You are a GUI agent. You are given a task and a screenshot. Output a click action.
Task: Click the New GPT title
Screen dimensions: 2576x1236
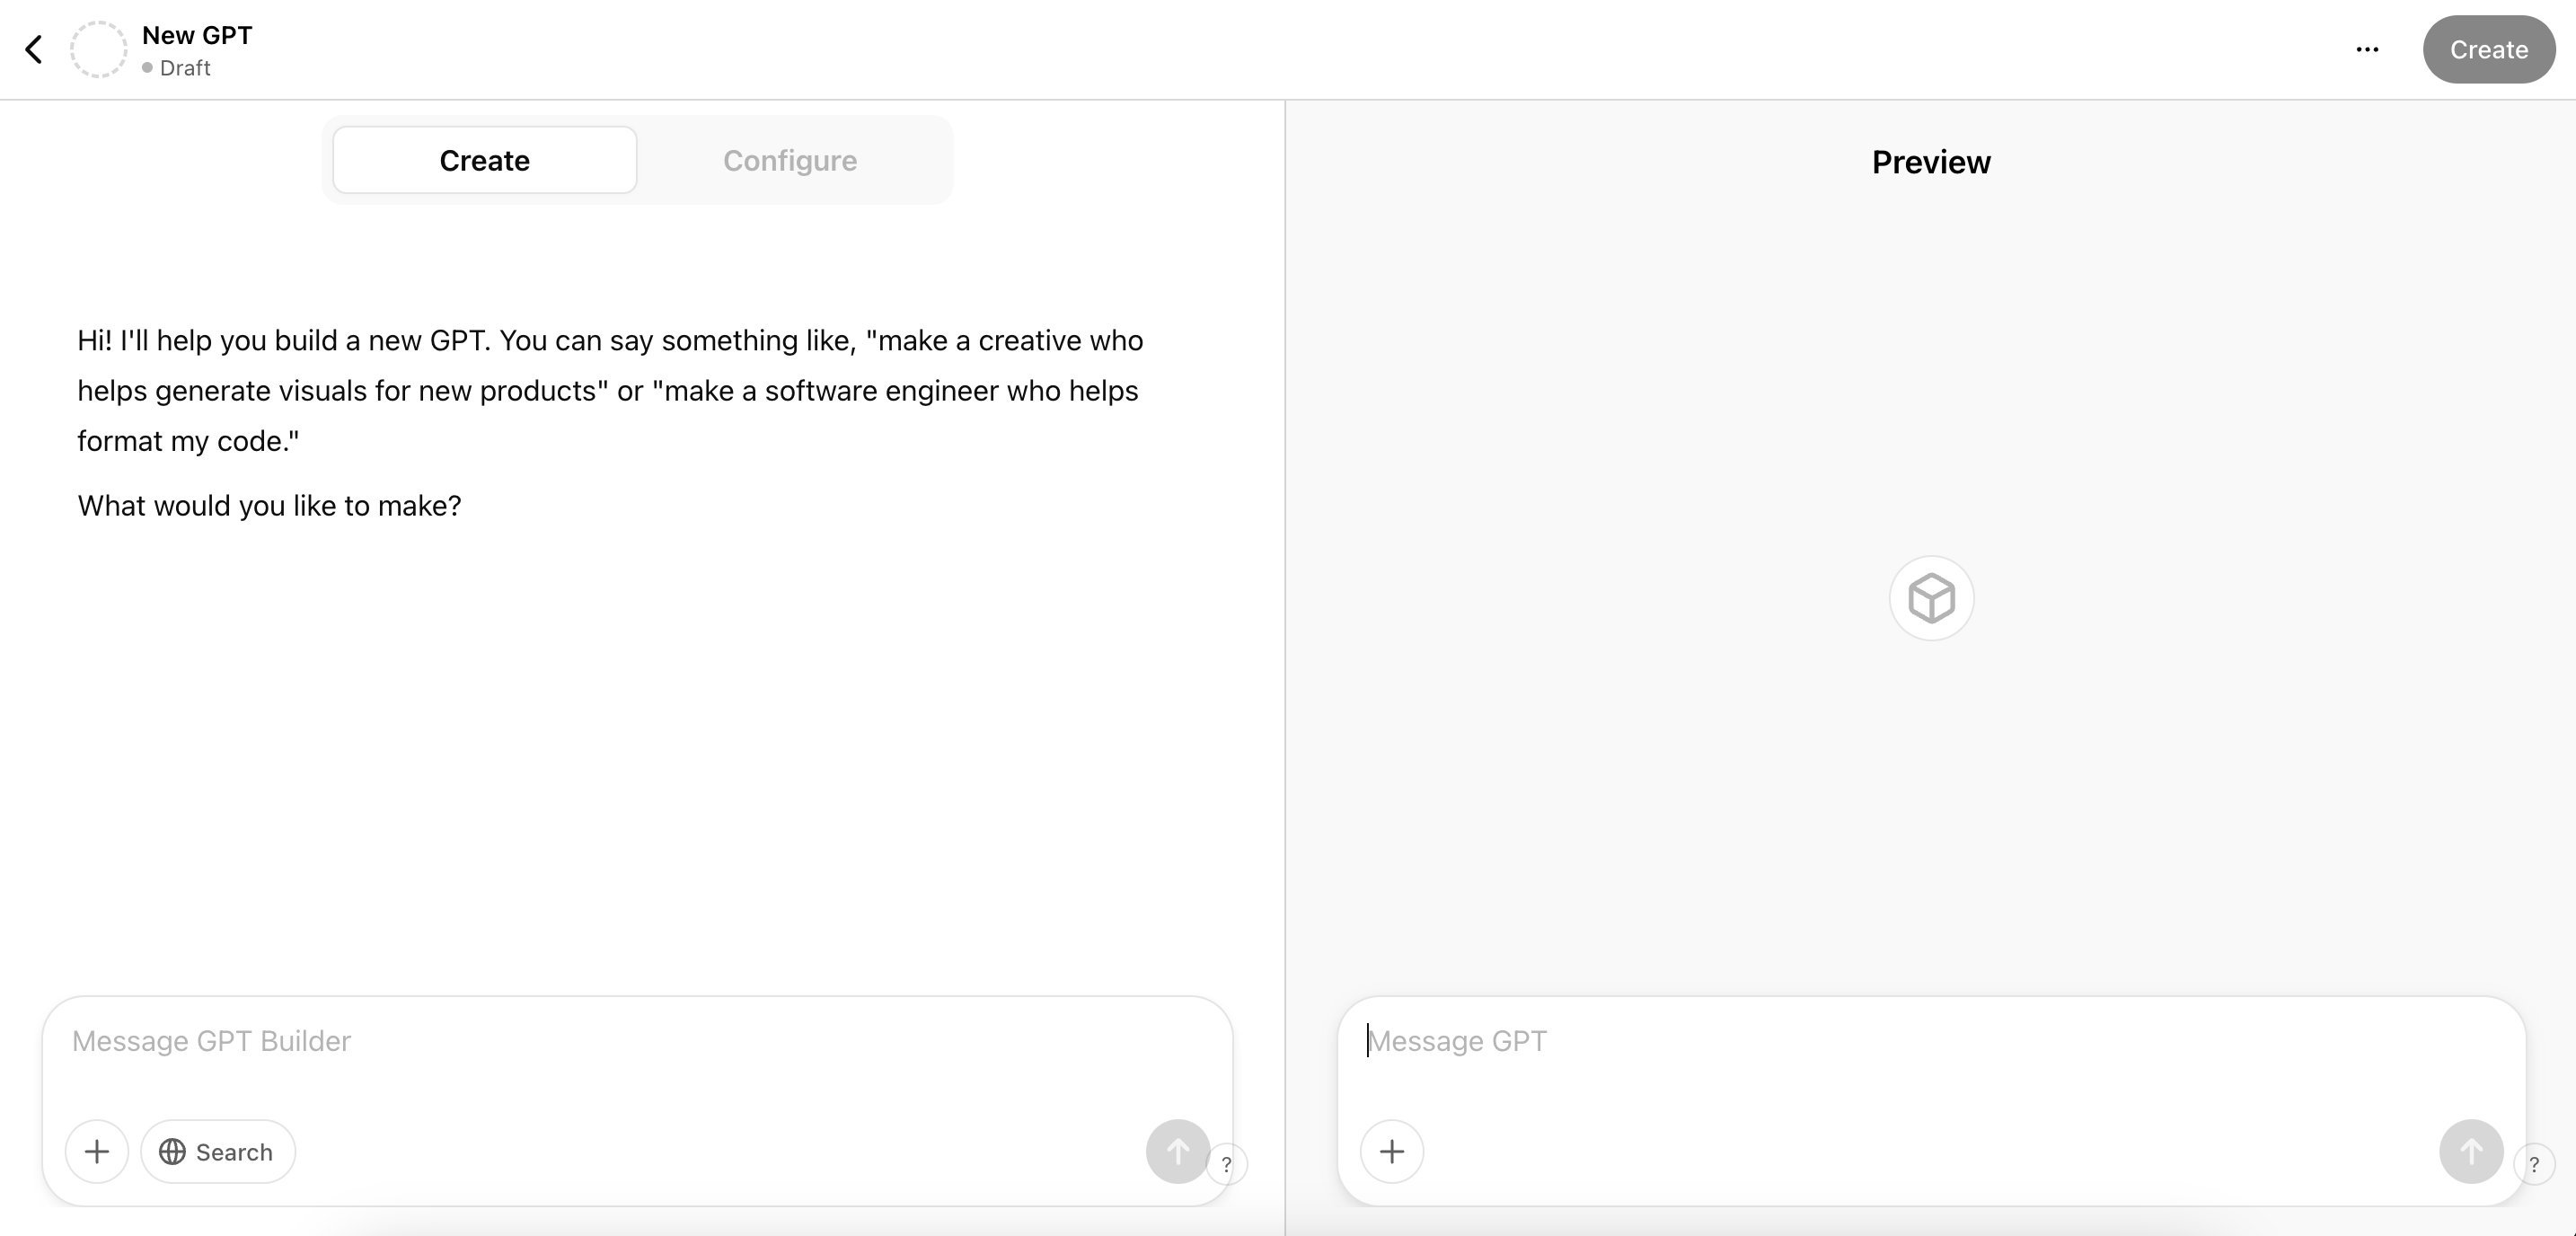pyautogui.click(x=197, y=35)
